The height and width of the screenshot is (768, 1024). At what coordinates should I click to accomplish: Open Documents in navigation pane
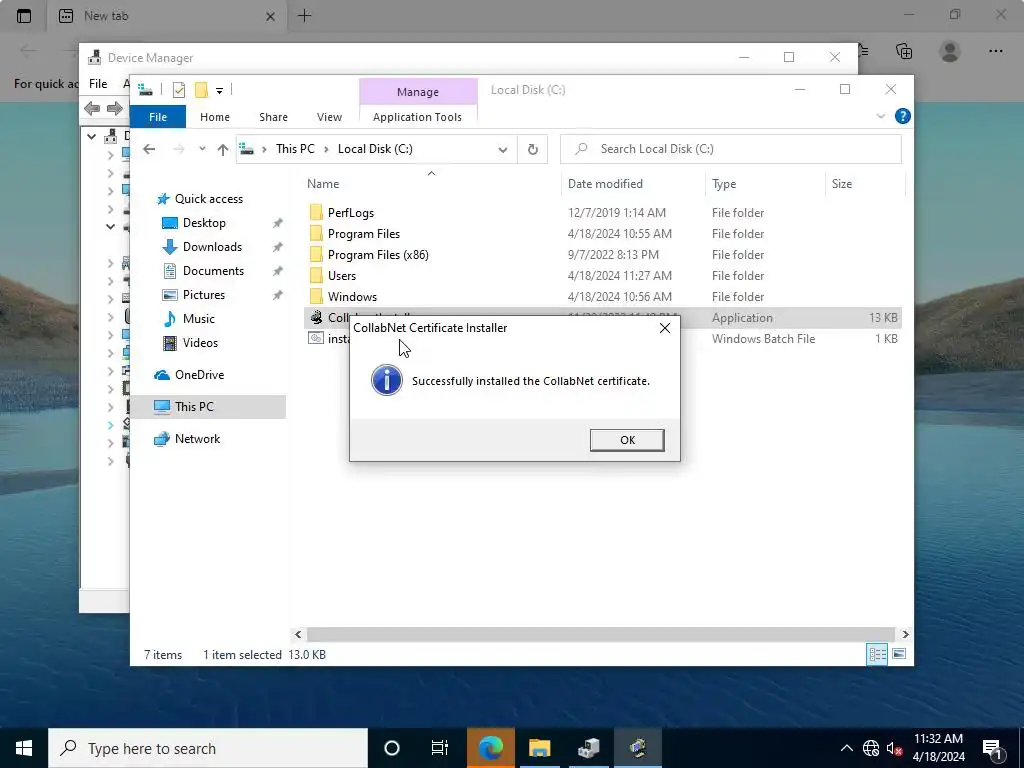[214, 271]
